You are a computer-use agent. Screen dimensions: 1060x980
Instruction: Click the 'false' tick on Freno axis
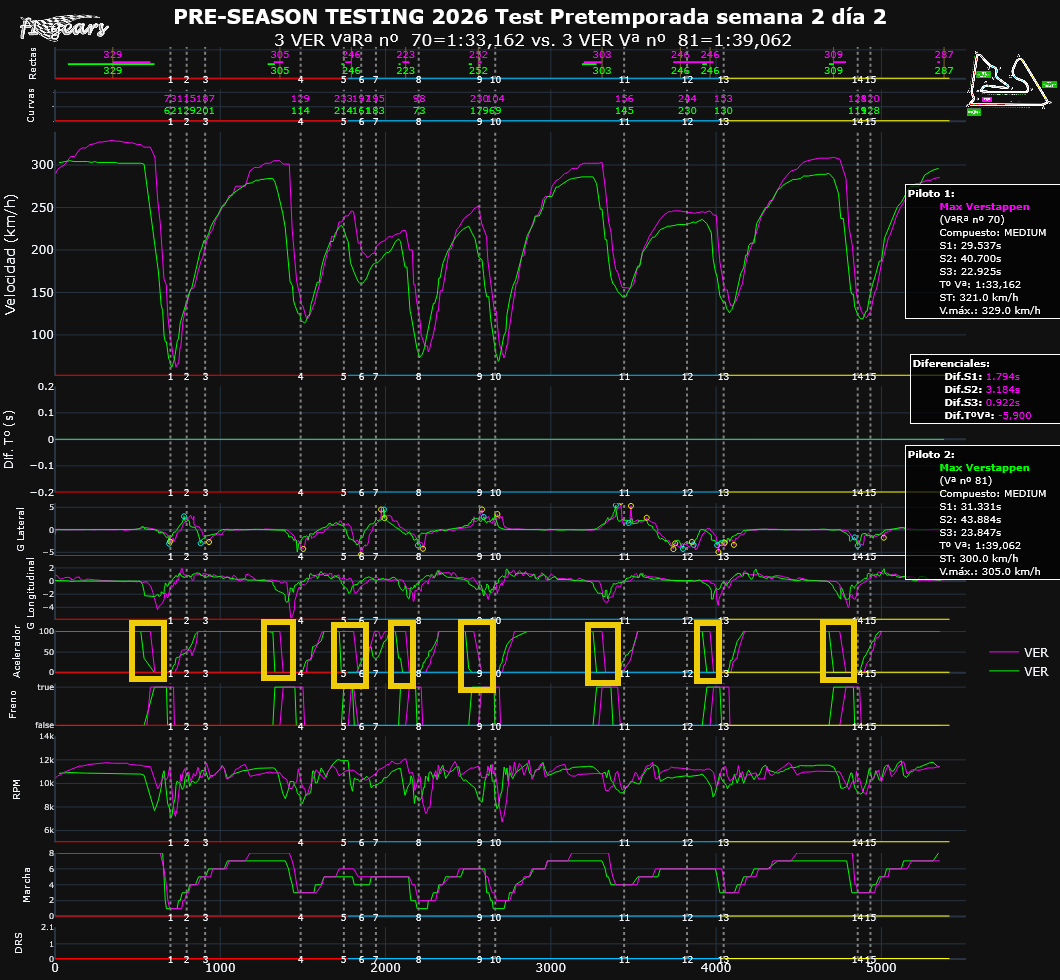tap(45, 725)
